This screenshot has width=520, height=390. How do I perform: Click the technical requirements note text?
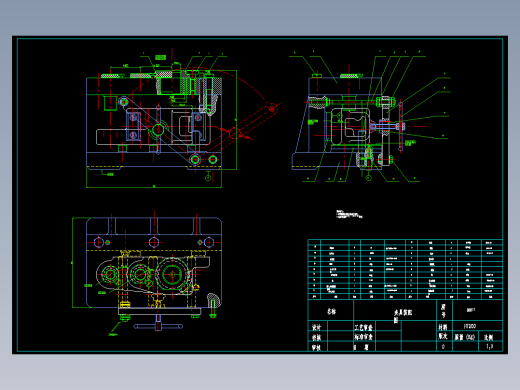349,214
